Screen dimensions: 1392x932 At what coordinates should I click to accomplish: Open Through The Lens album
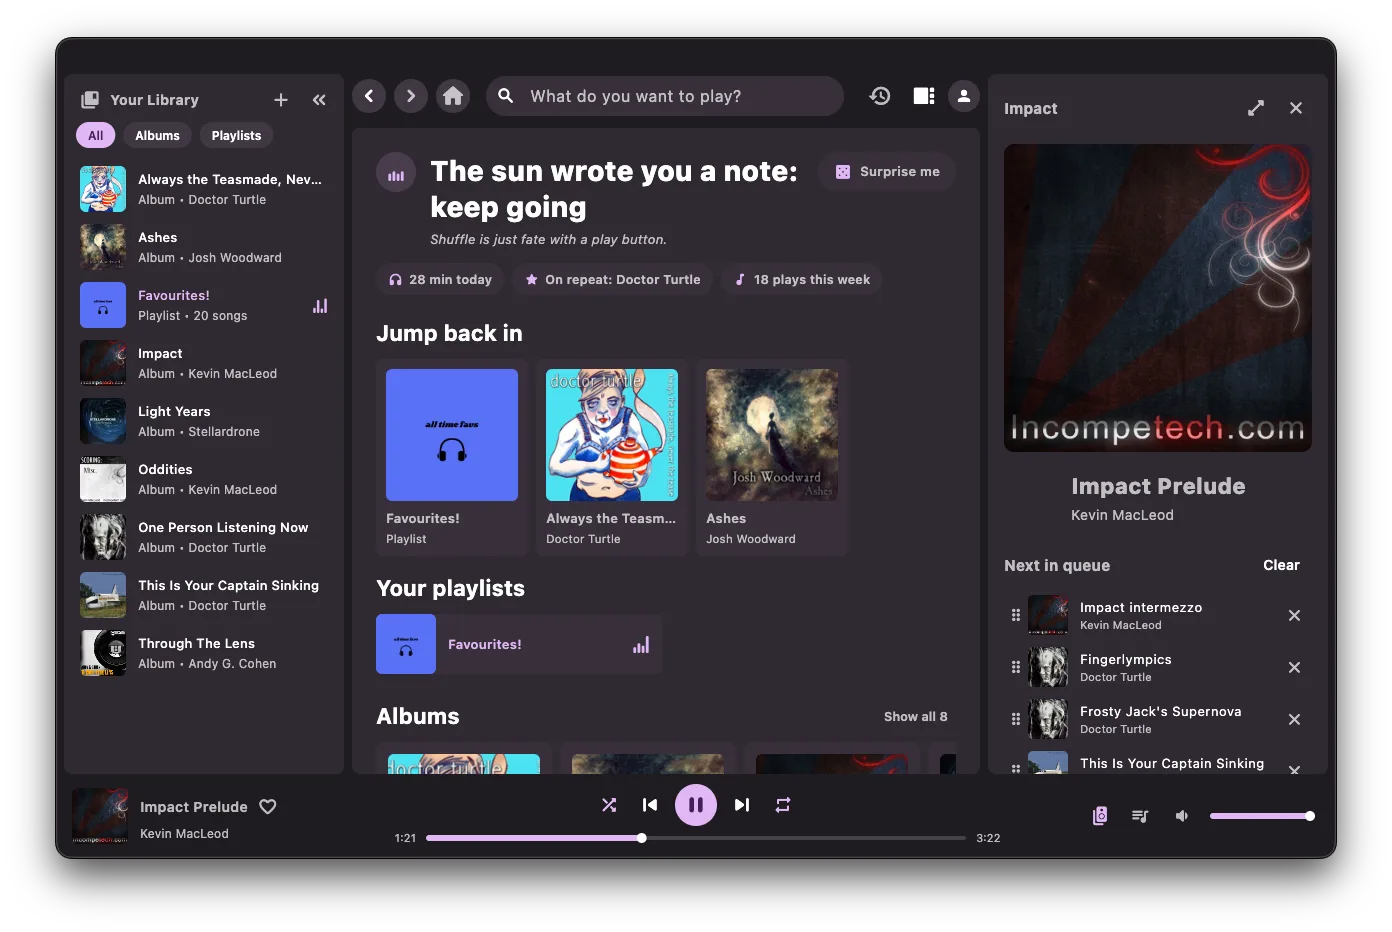204,653
